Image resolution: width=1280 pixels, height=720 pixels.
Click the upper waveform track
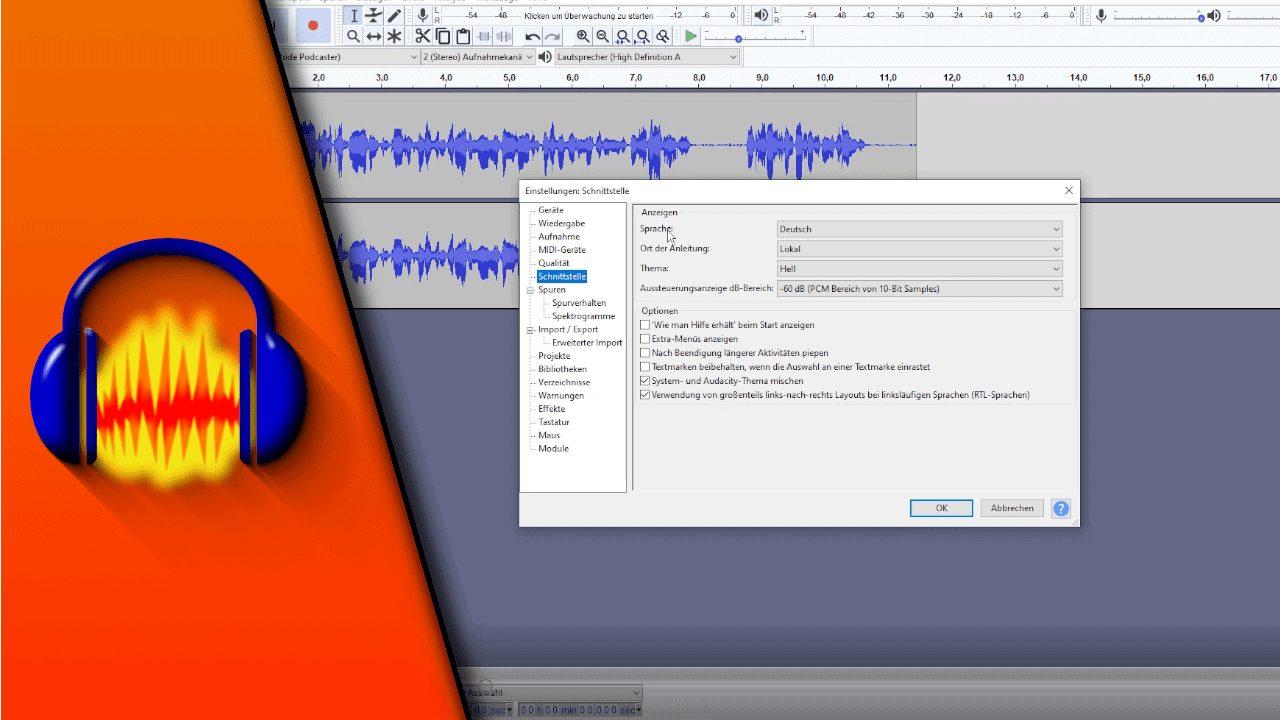(x=610, y=145)
